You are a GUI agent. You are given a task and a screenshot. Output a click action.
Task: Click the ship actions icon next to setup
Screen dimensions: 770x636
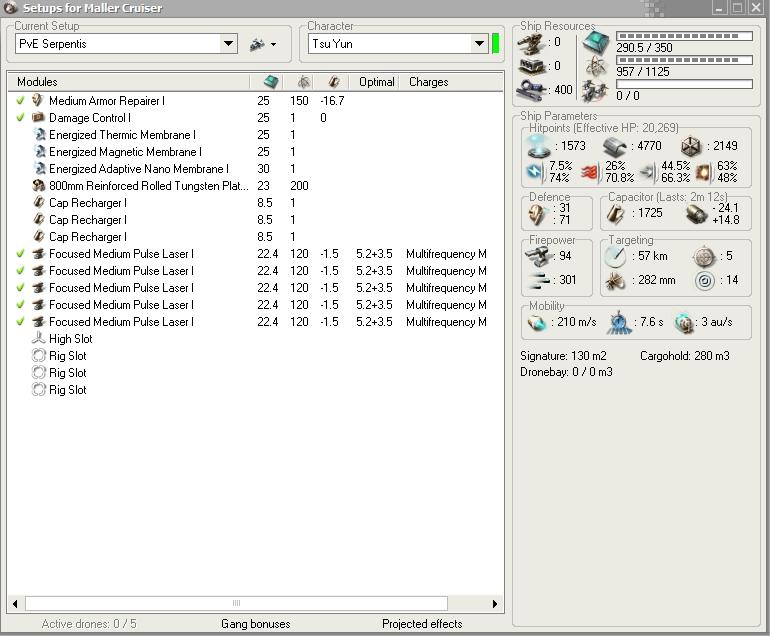[257, 44]
